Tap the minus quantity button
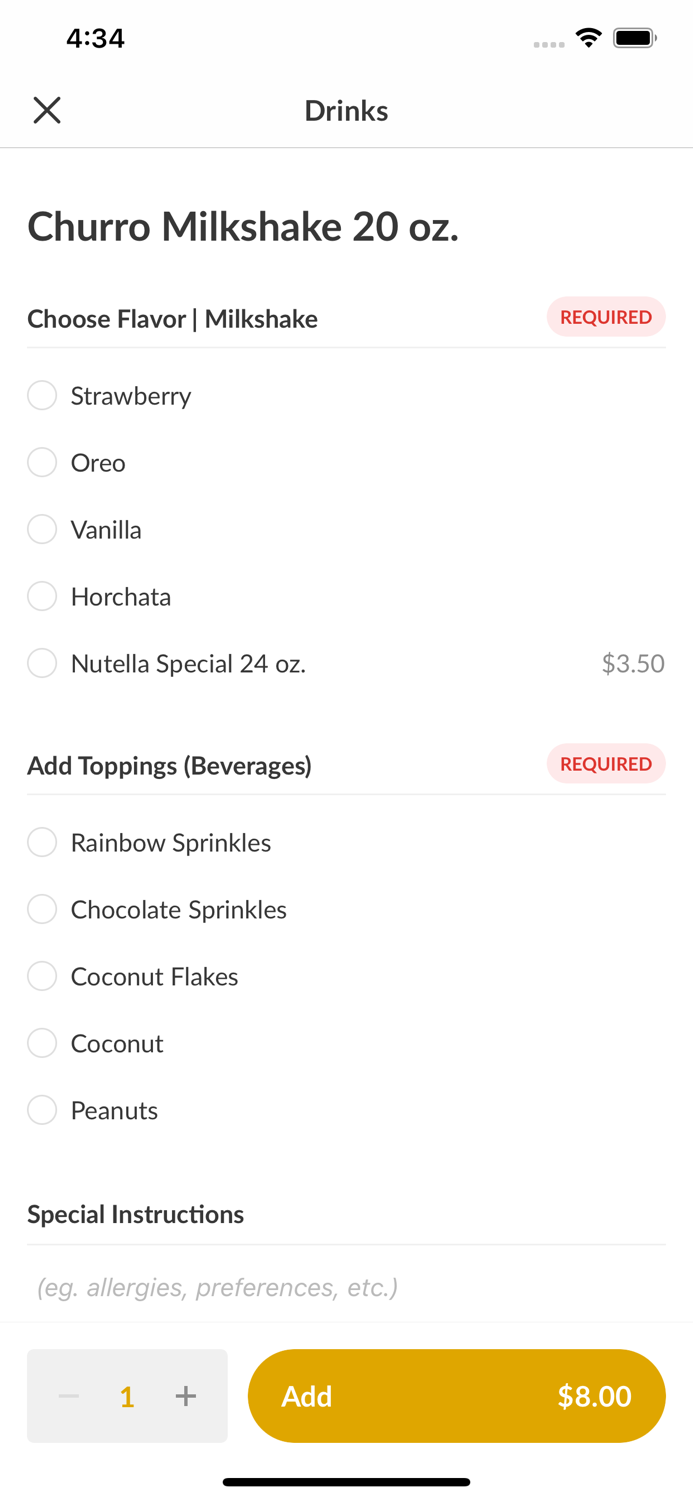This screenshot has width=693, height=1500. [69, 1396]
